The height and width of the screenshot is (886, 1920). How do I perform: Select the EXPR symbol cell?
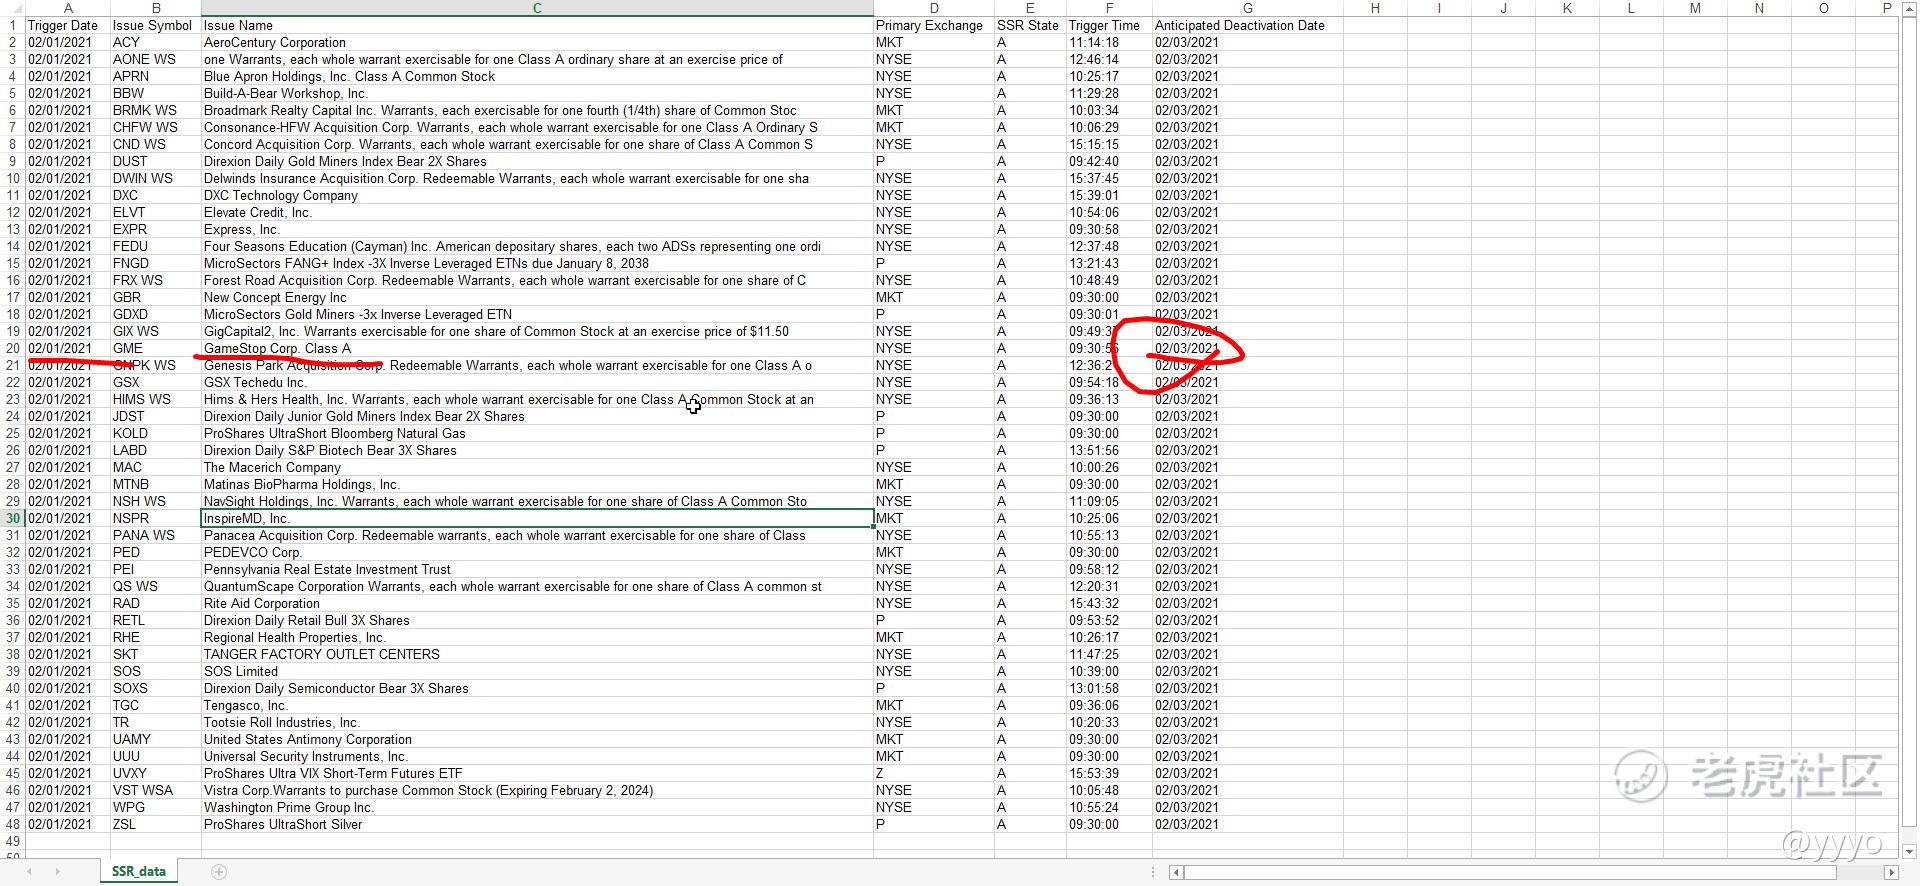click(x=156, y=229)
